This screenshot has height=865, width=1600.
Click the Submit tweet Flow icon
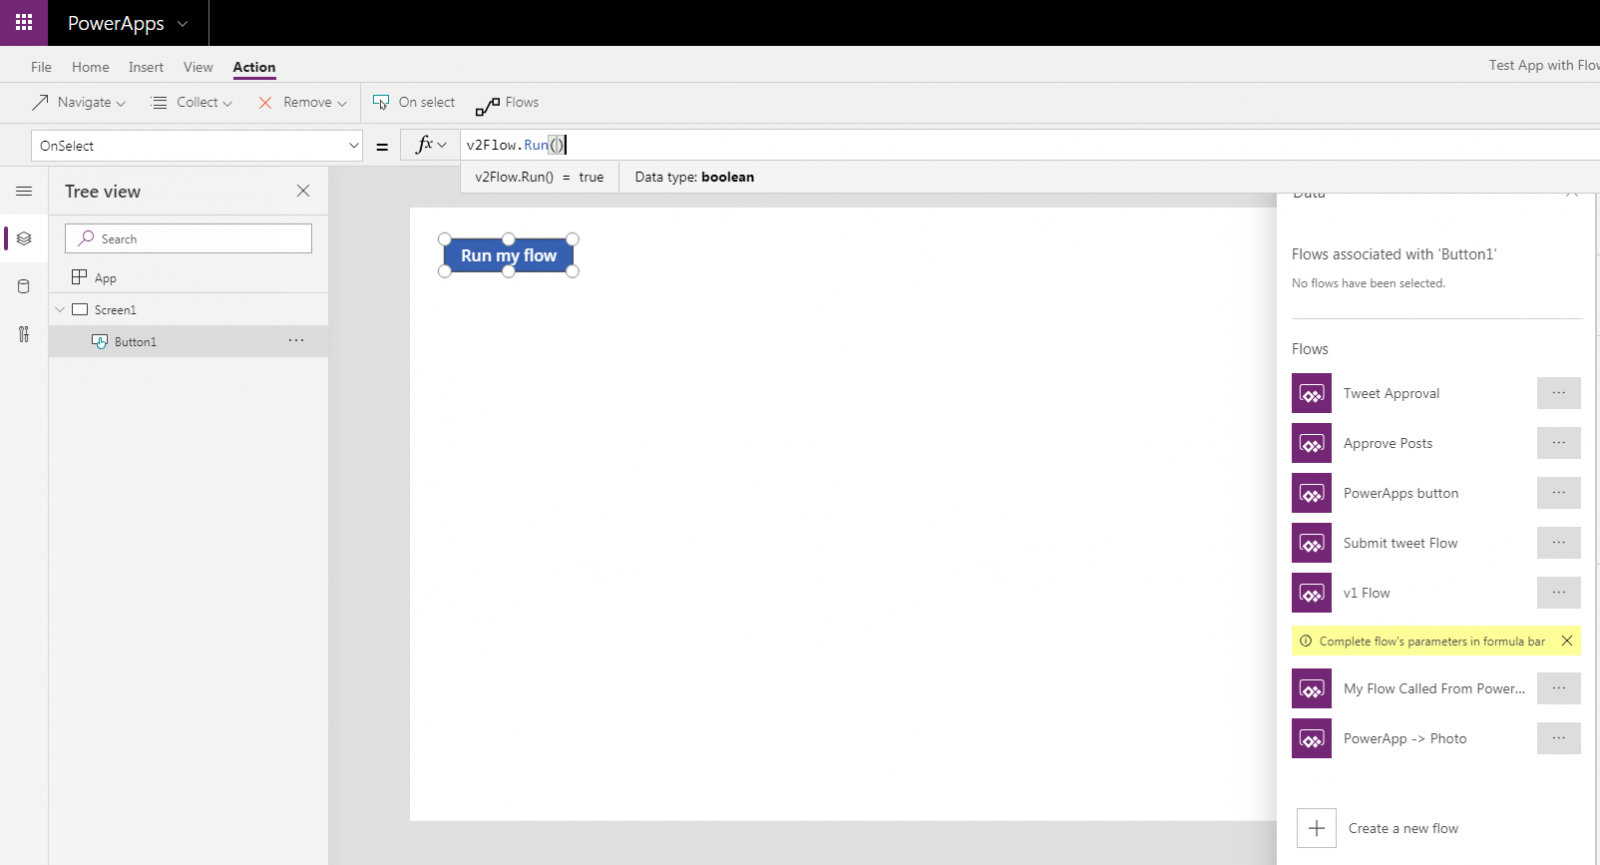tap(1311, 543)
